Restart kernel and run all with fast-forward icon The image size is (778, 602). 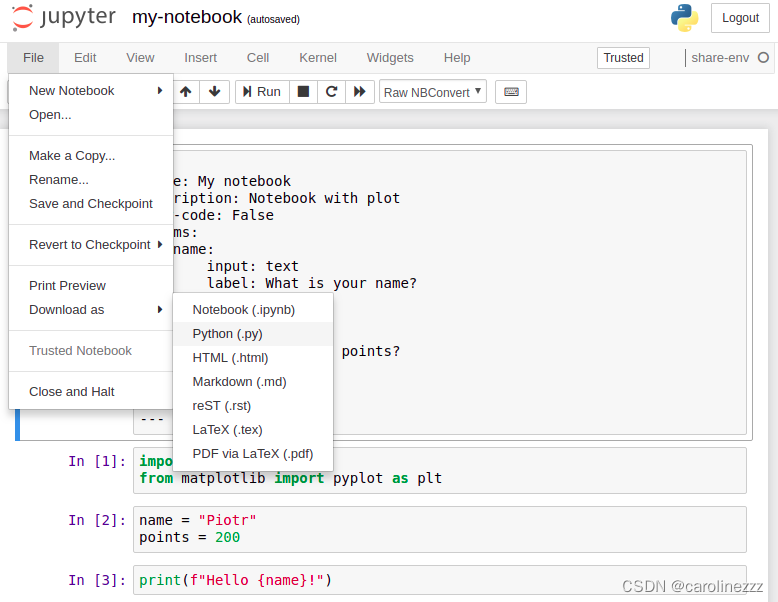(360, 92)
